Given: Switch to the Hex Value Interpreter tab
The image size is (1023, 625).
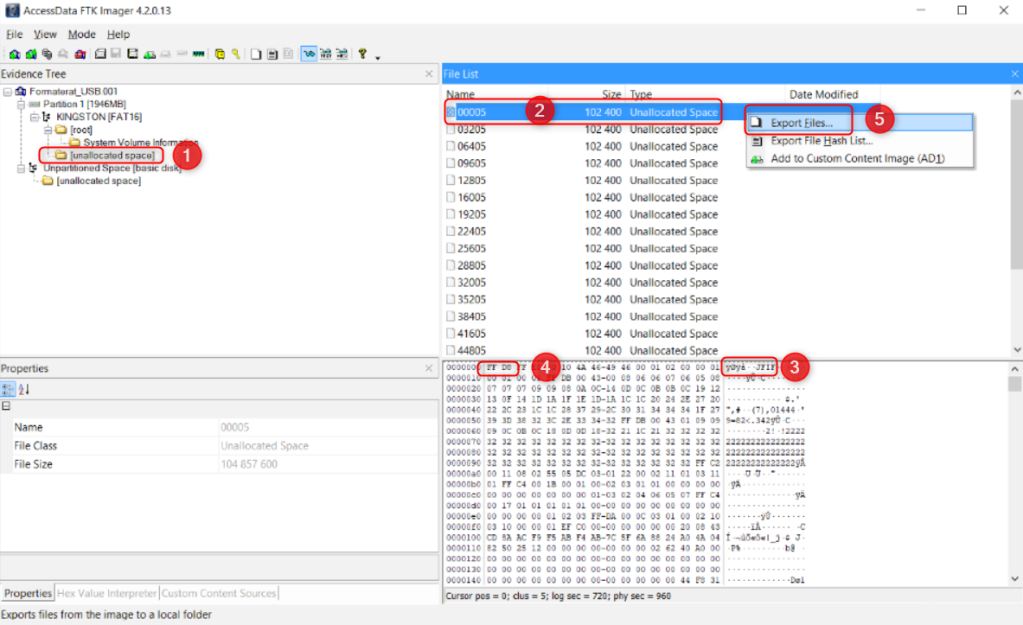Looking at the screenshot, I should tap(108, 593).
